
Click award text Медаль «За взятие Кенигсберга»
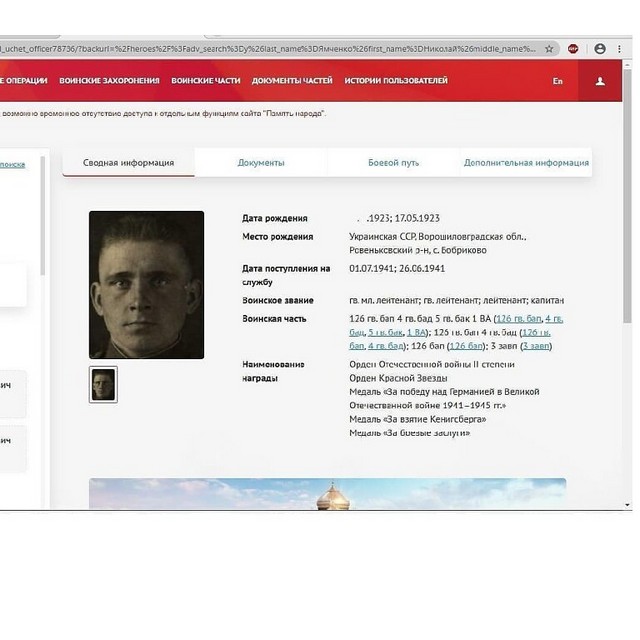(x=418, y=419)
